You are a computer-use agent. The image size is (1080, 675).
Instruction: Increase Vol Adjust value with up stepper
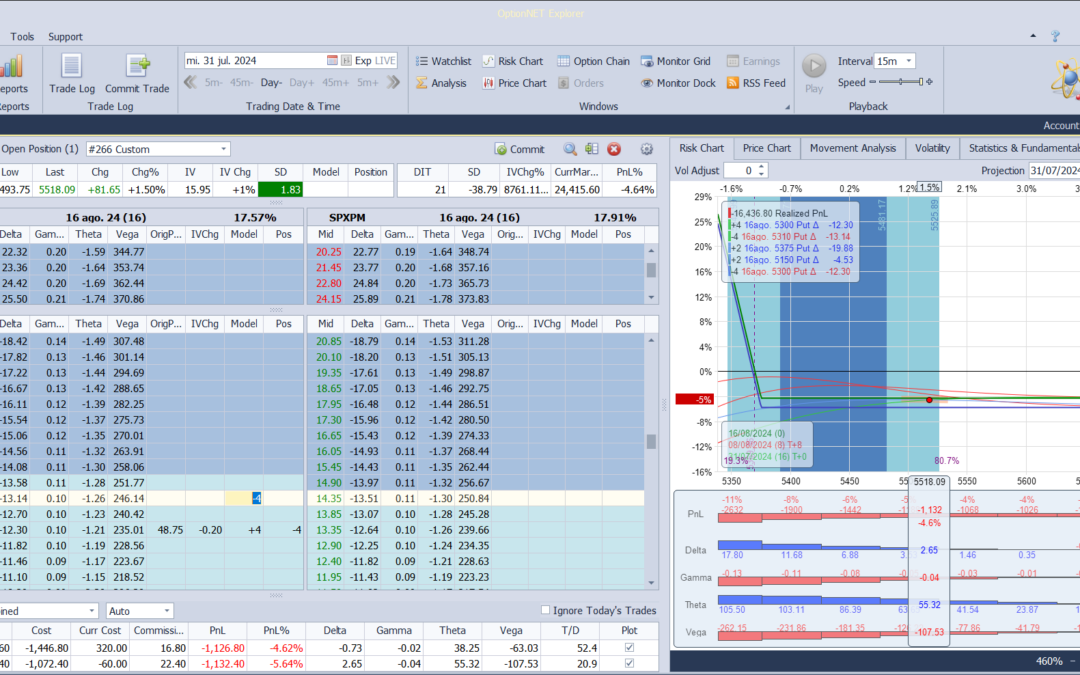tap(761, 167)
